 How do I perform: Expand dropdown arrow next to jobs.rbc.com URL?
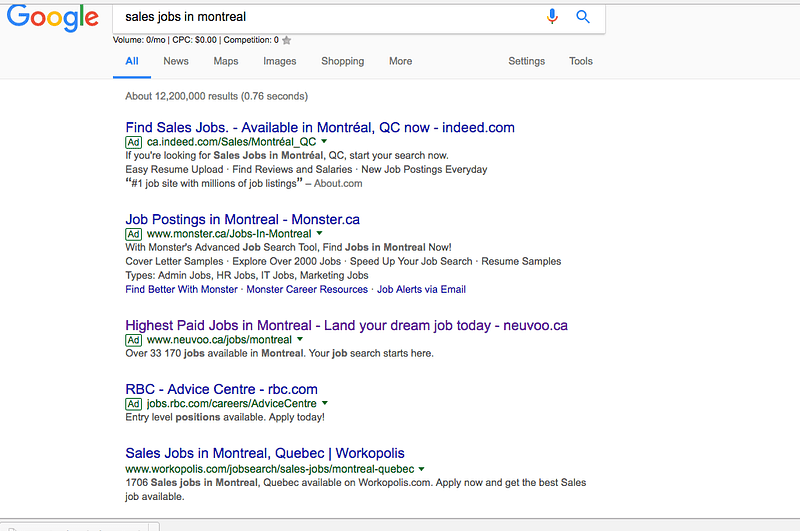(324, 403)
